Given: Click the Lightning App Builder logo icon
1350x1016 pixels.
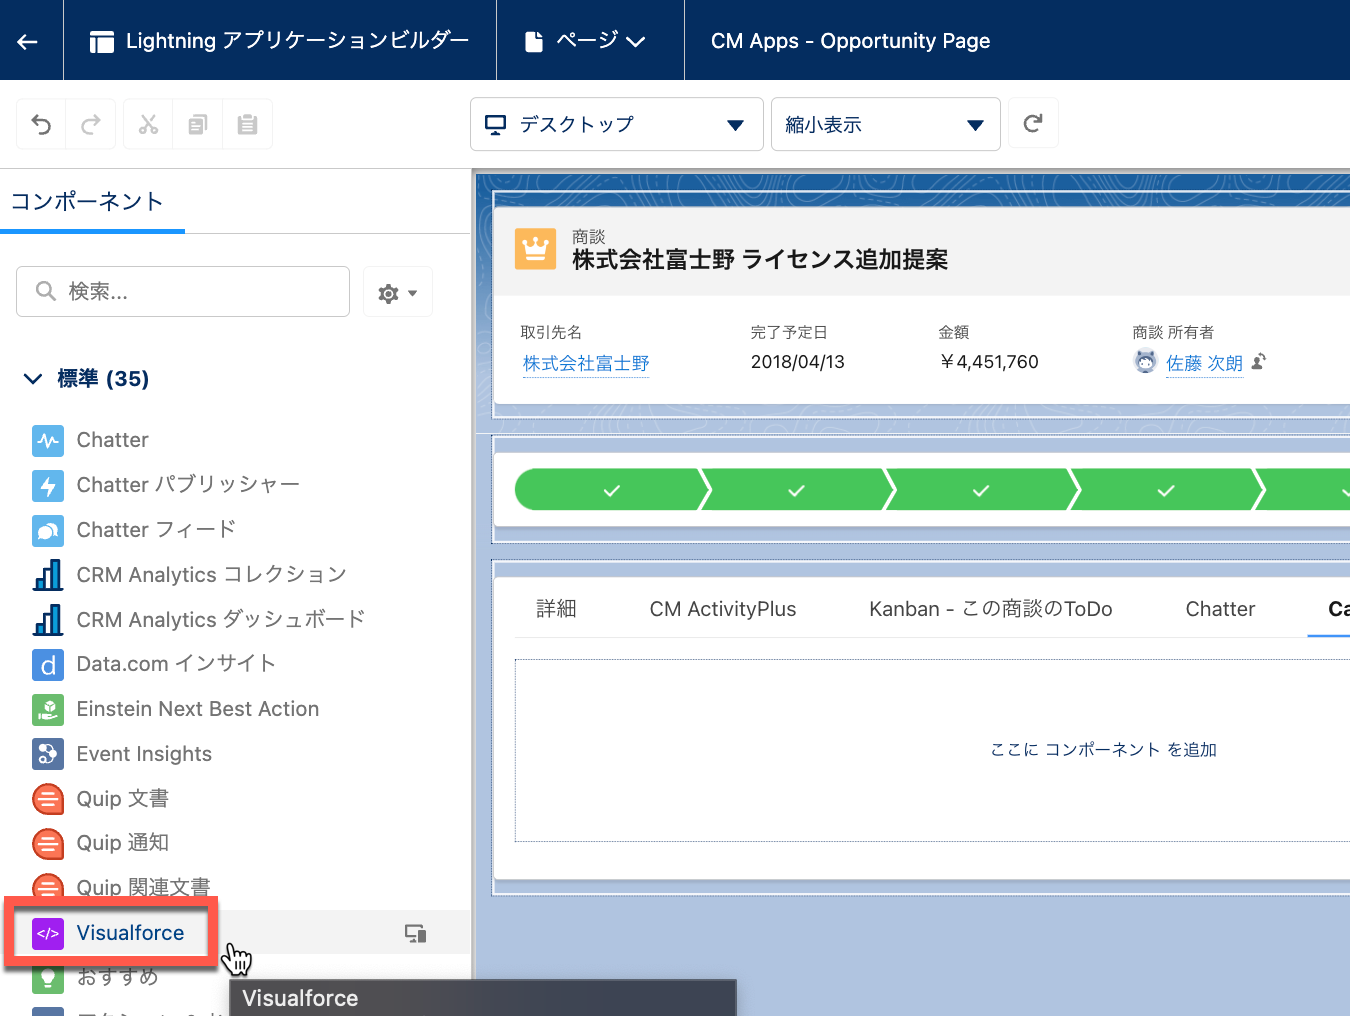Looking at the screenshot, I should tap(101, 41).
